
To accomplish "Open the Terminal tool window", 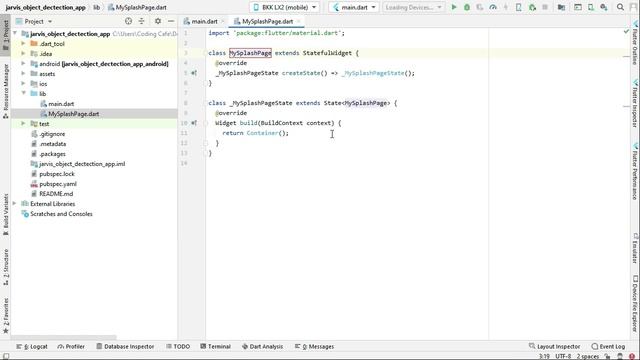I will [x=216, y=347].
